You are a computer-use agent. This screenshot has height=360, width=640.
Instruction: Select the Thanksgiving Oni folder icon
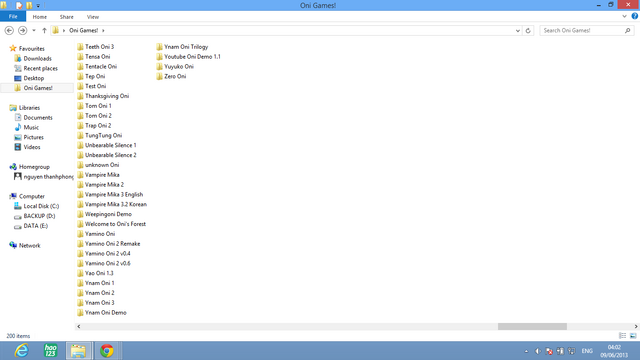click(80, 96)
